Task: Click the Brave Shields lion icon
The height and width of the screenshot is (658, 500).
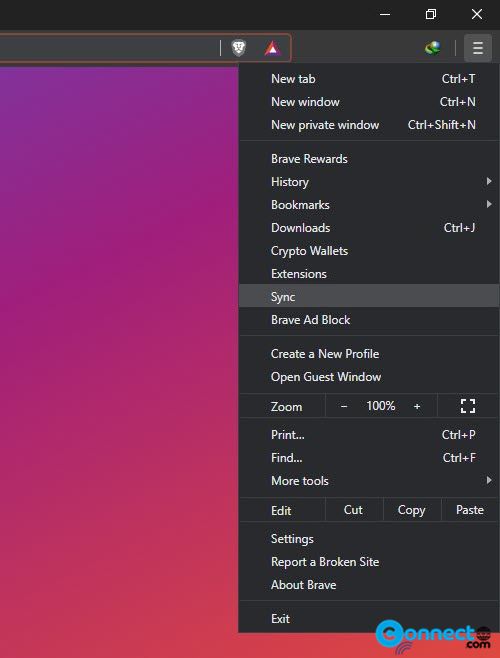Action: pos(239,48)
